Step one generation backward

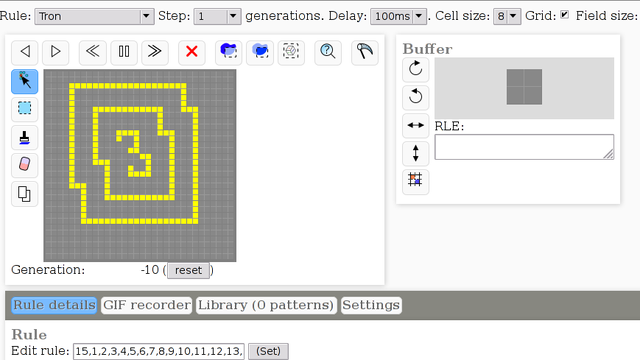25,52
